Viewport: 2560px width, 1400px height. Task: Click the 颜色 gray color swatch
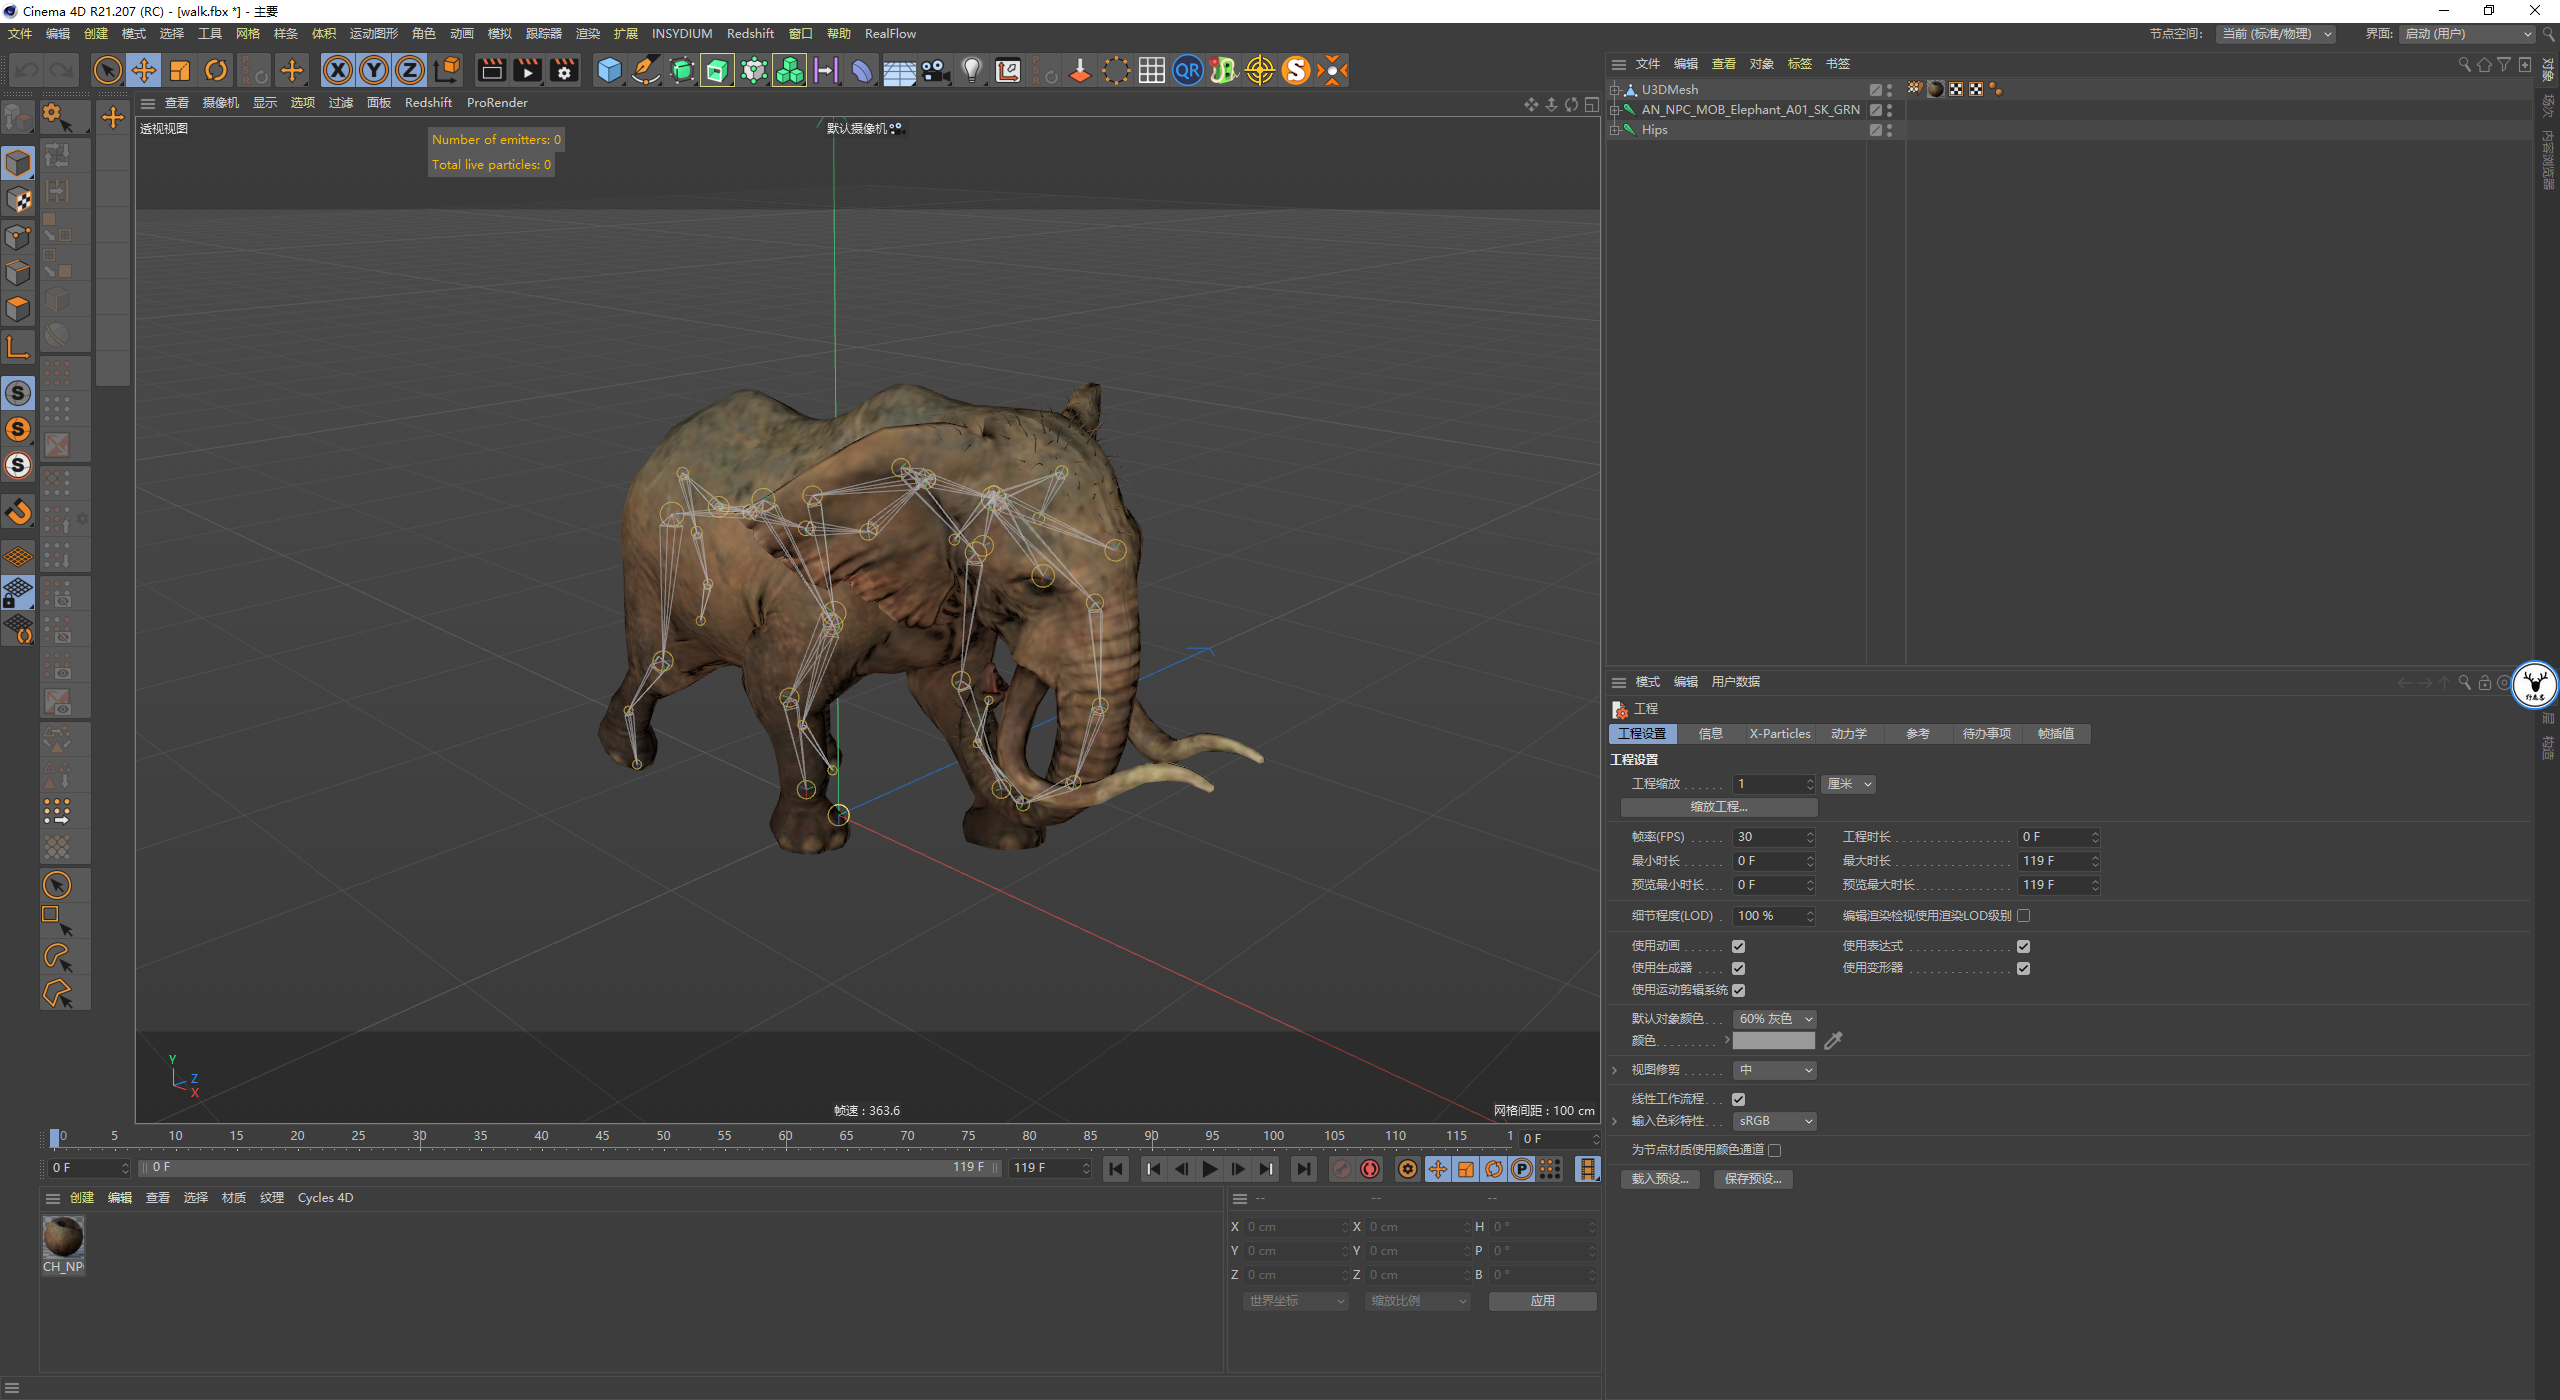1773,1041
